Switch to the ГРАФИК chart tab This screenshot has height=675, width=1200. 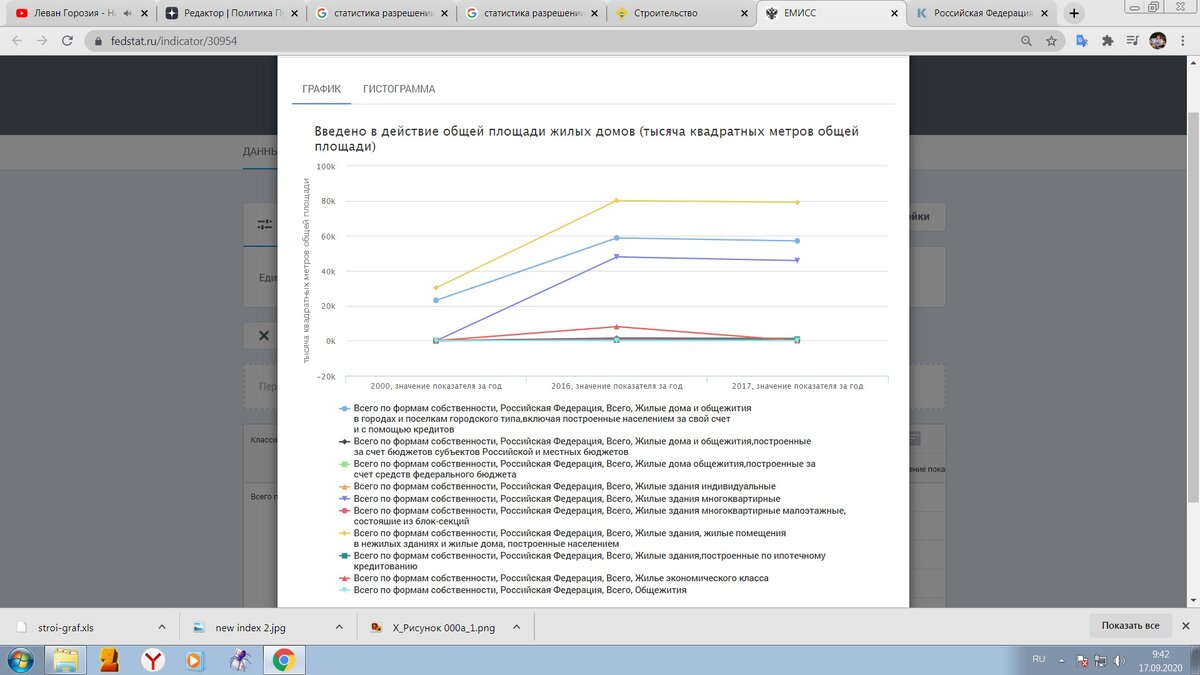321,89
